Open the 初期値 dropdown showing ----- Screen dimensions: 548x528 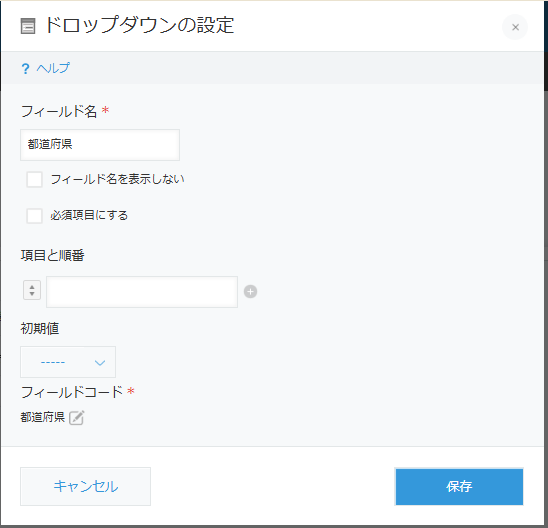coord(68,362)
